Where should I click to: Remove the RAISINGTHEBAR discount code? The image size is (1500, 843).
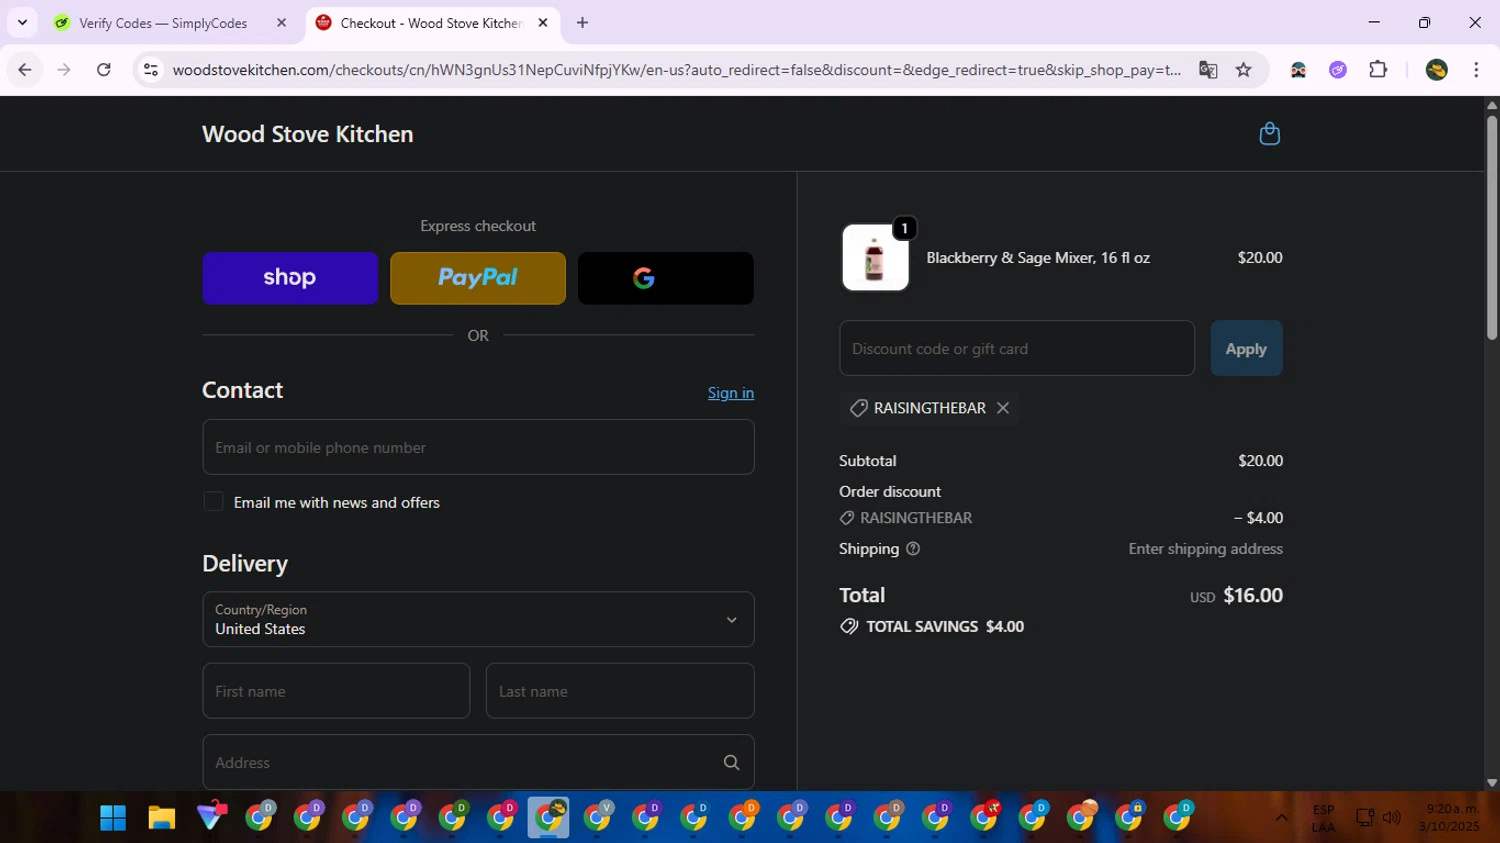point(1003,408)
